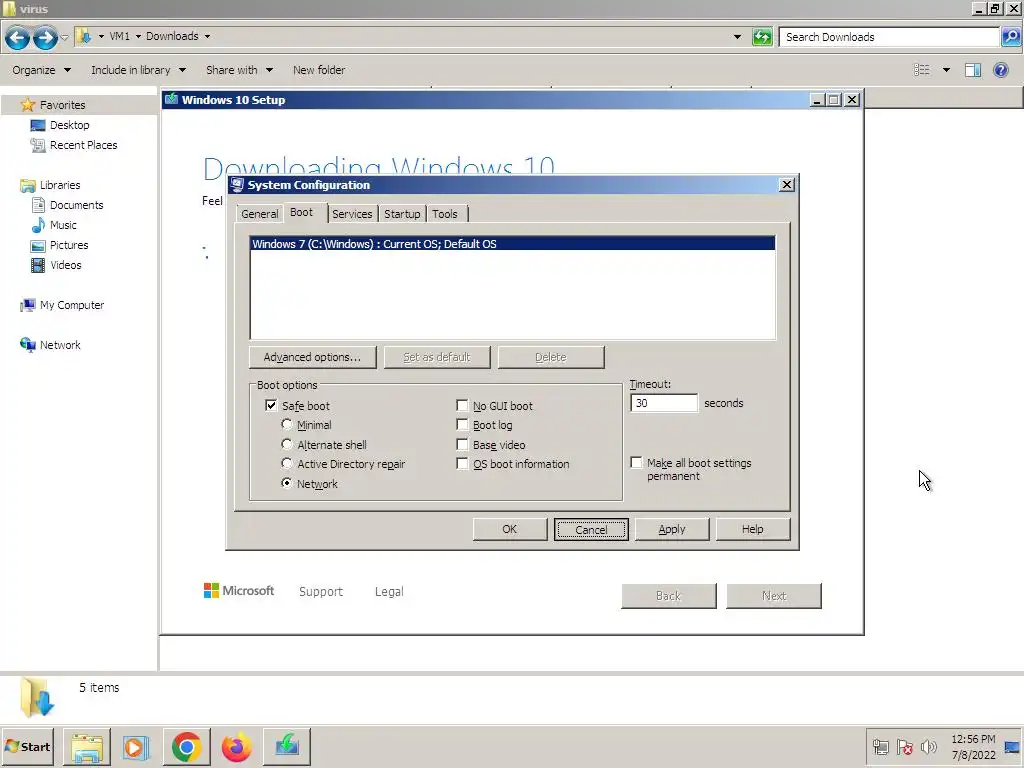
Task: Confirm with the OK button
Action: tap(510, 530)
